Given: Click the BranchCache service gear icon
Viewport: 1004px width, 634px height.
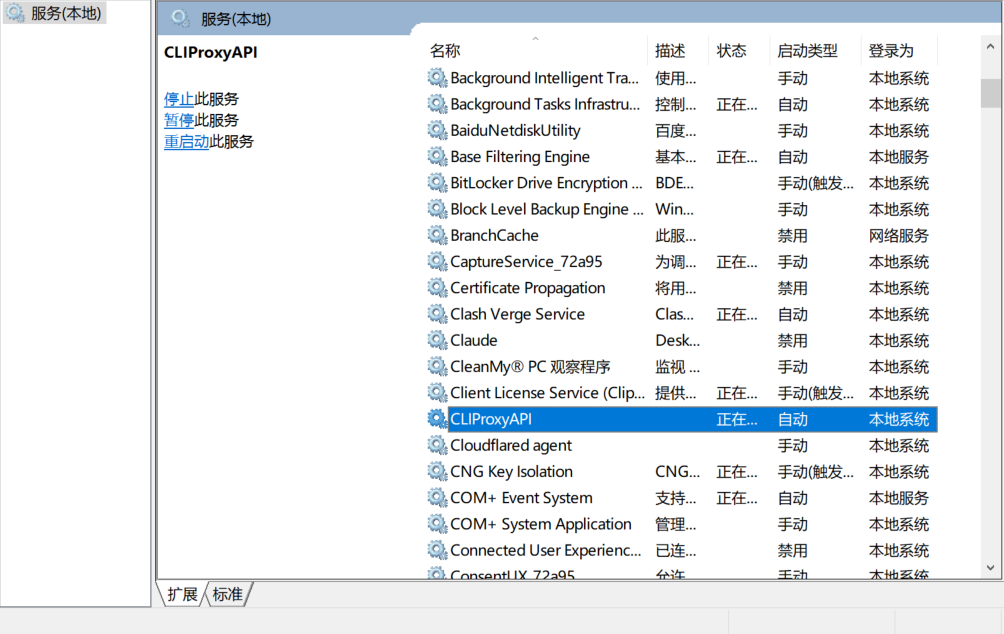Looking at the screenshot, I should pyautogui.click(x=437, y=236).
